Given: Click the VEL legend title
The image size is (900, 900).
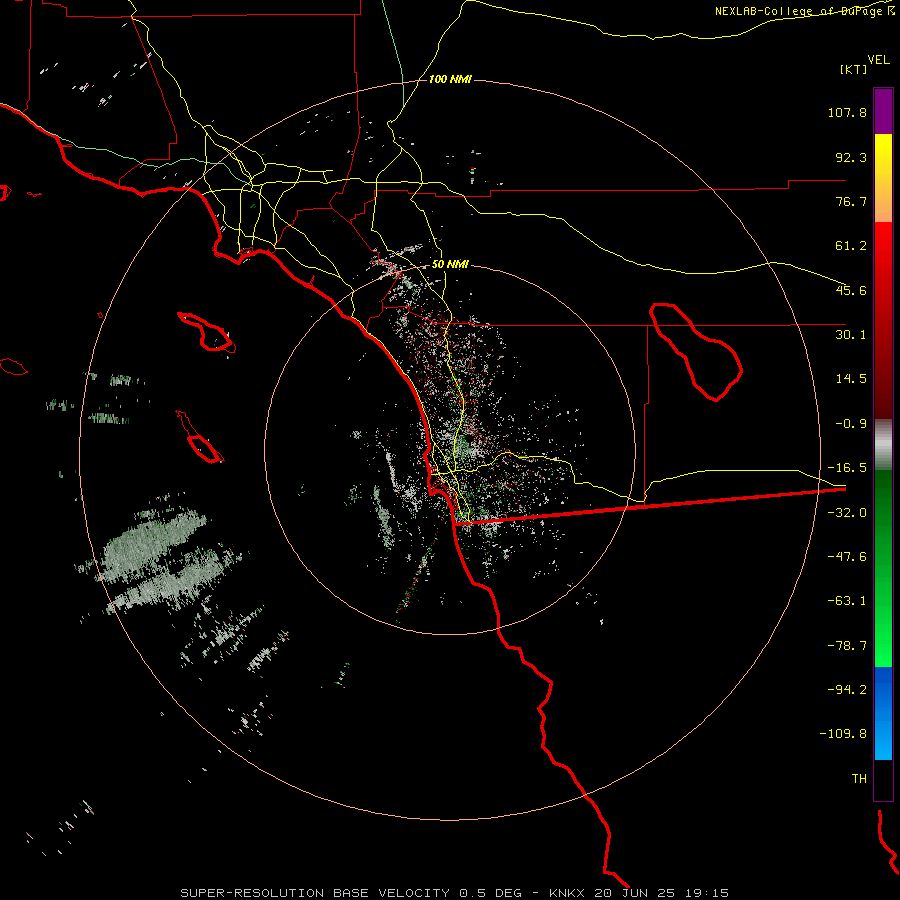Looking at the screenshot, I should (878, 60).
